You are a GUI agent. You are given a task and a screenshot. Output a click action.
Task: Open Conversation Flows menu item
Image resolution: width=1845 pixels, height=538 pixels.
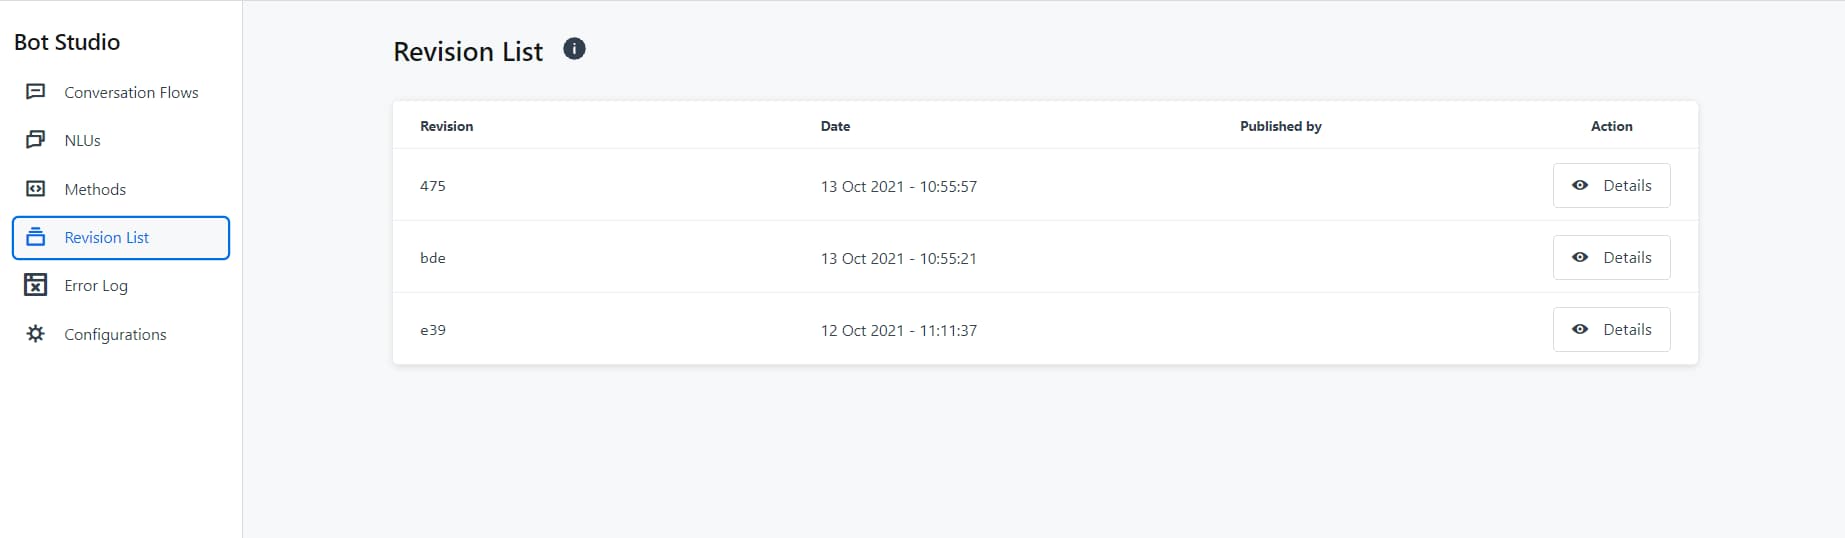(121, 92)
